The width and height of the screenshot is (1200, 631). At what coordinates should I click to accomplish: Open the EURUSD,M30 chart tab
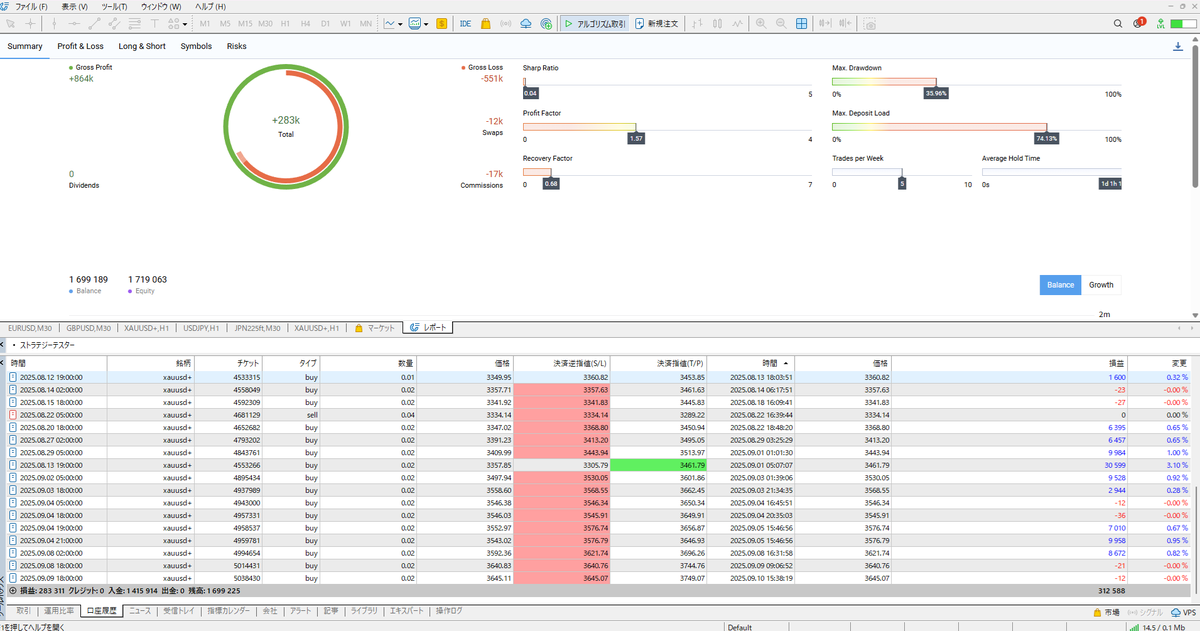(x=31, y=328)
